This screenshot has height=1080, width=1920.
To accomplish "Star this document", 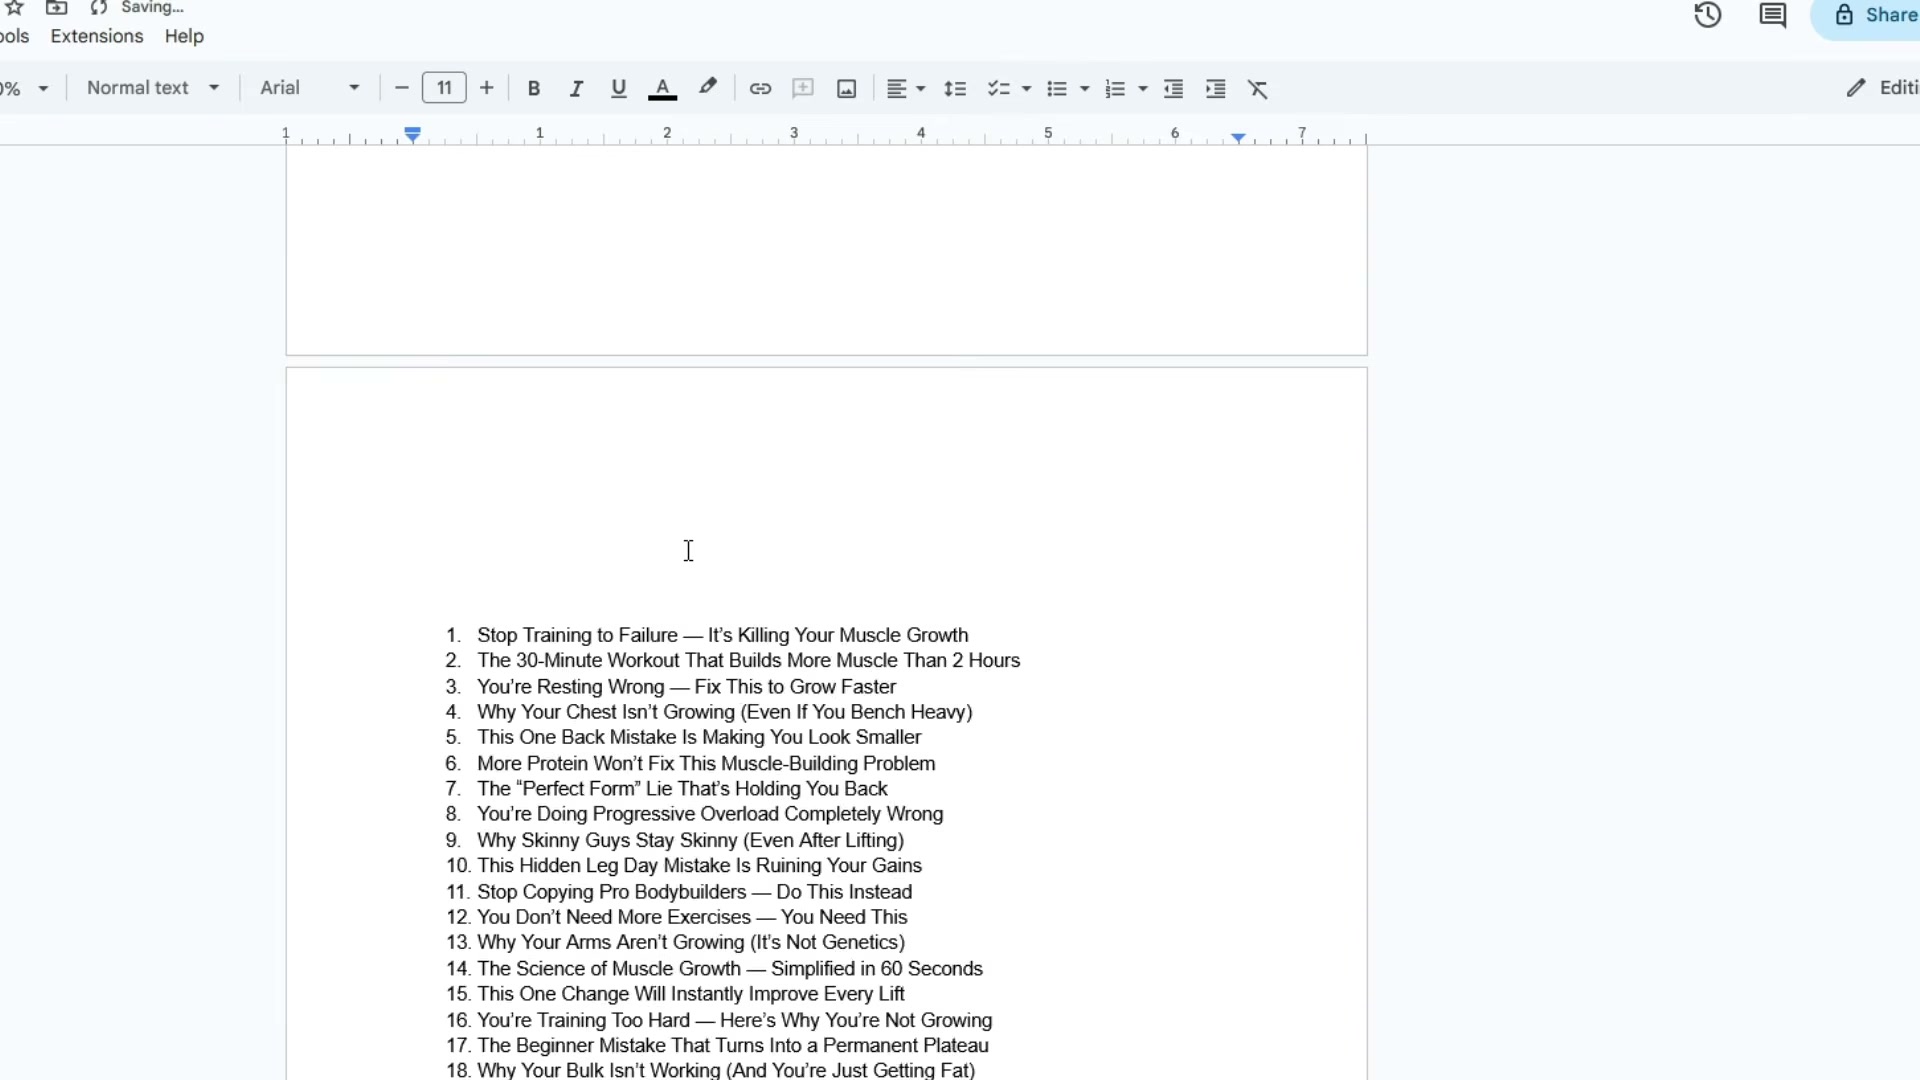I will [14, 7].
